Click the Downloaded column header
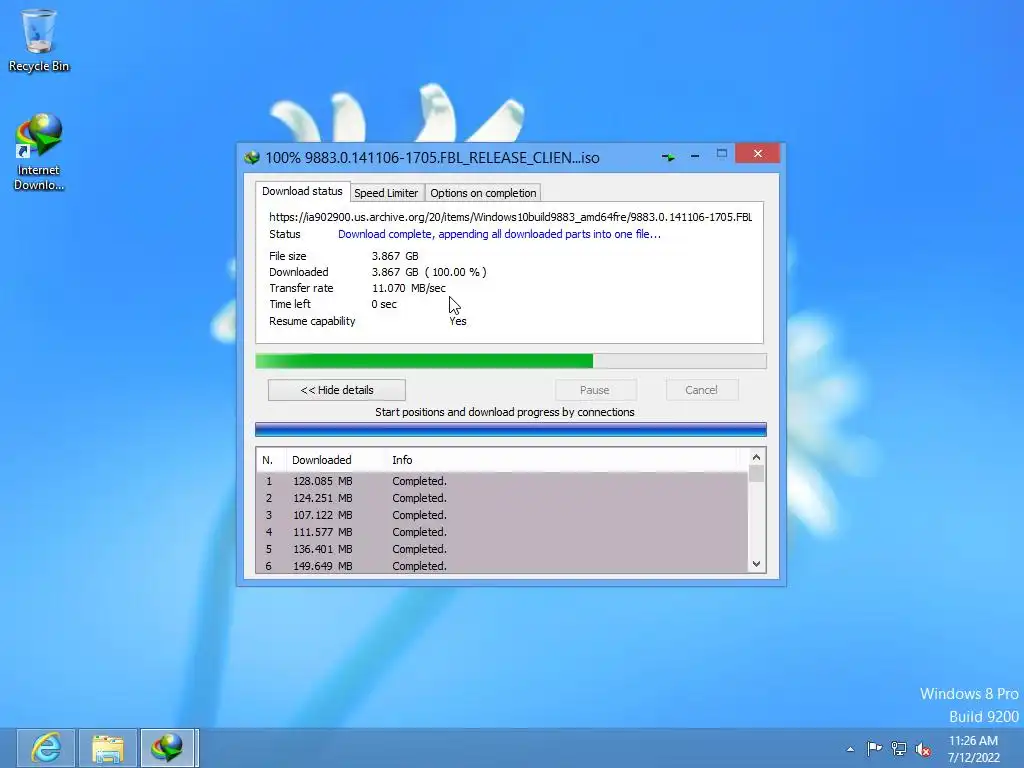Image resolution: width=1024 pixels, height=768 pixels. point(336,460)
